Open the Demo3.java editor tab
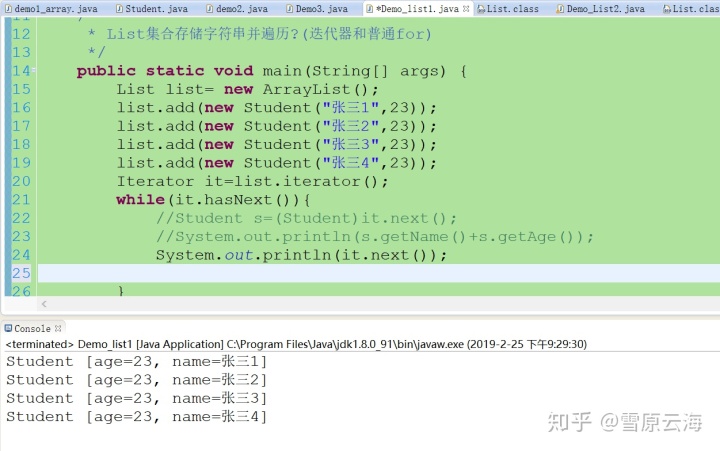 click(x=317, y=8)
